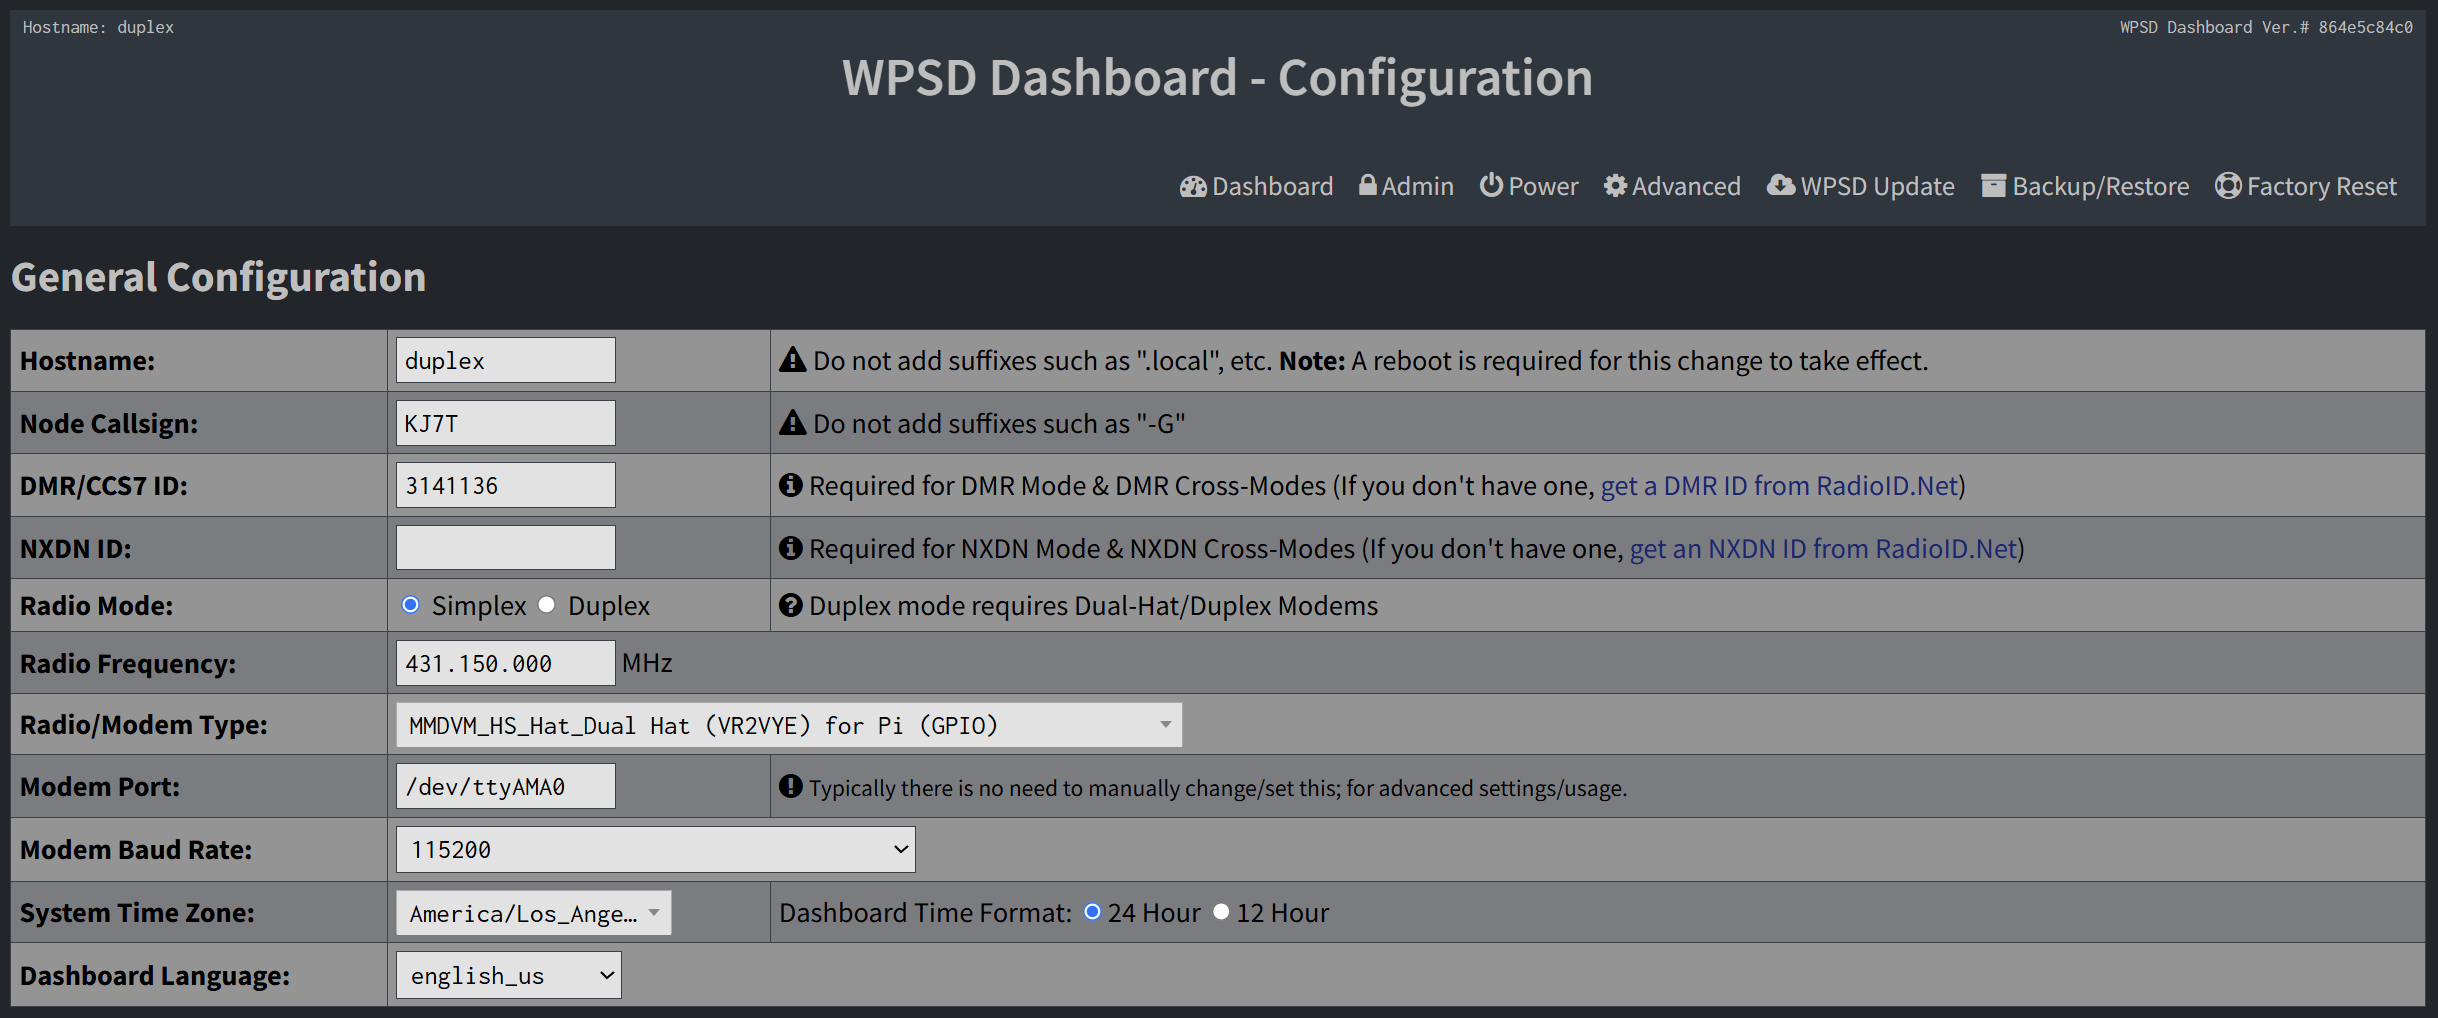Select the Simplex radio mode option

click(411, 605)
